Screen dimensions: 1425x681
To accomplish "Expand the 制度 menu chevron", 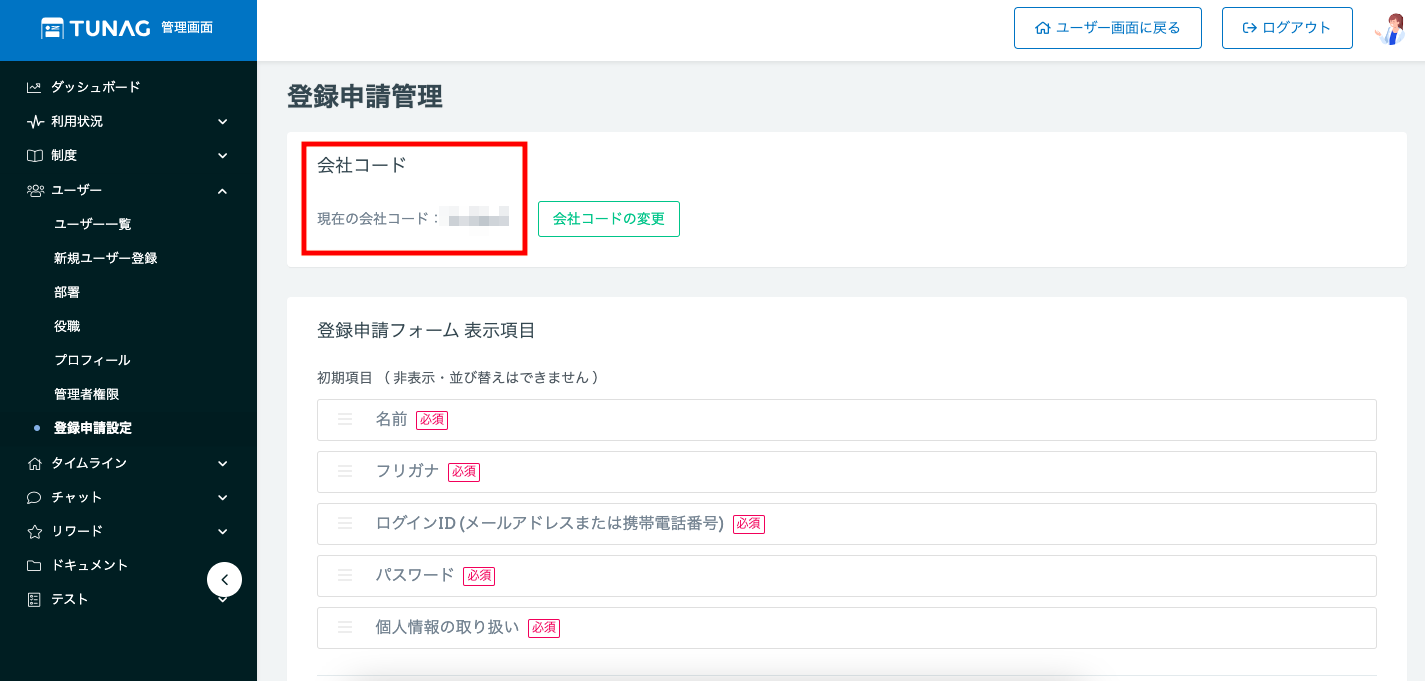I will (222, 155).
